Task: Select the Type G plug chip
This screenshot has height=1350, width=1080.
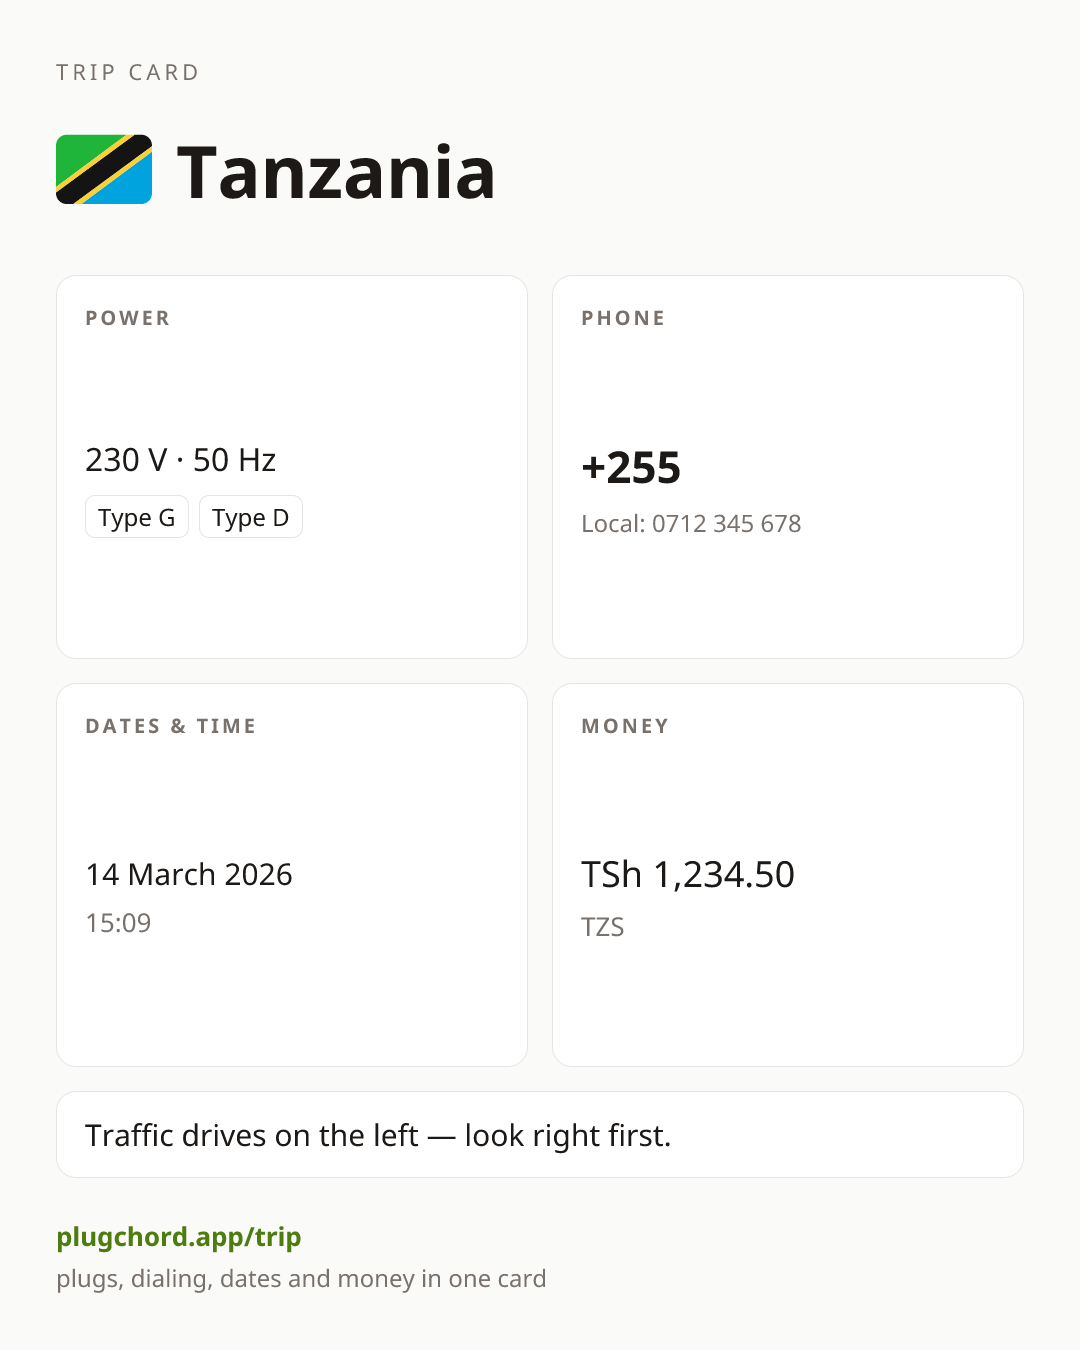Action: coord(137,517)
